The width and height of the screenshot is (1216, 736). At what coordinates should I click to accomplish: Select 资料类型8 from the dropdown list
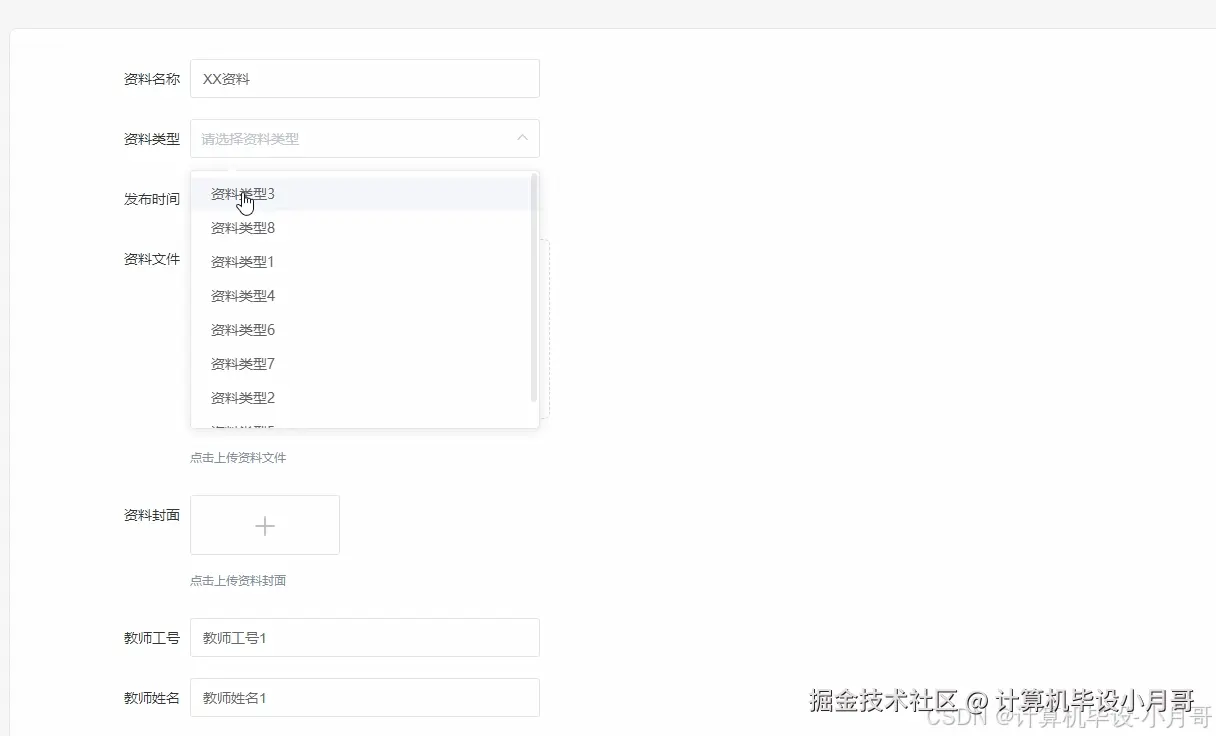click(242, 227)
